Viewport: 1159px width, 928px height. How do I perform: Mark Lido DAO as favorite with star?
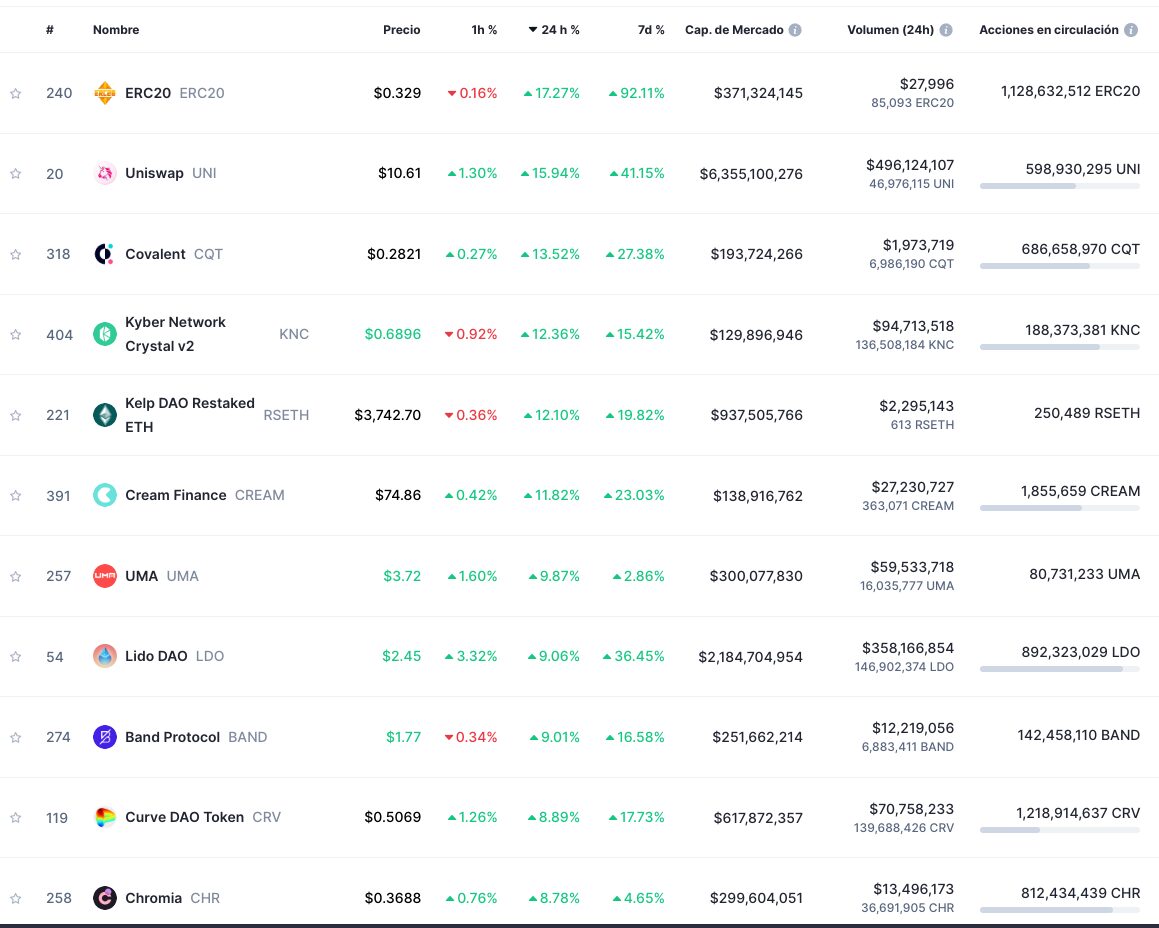point(16,657)
